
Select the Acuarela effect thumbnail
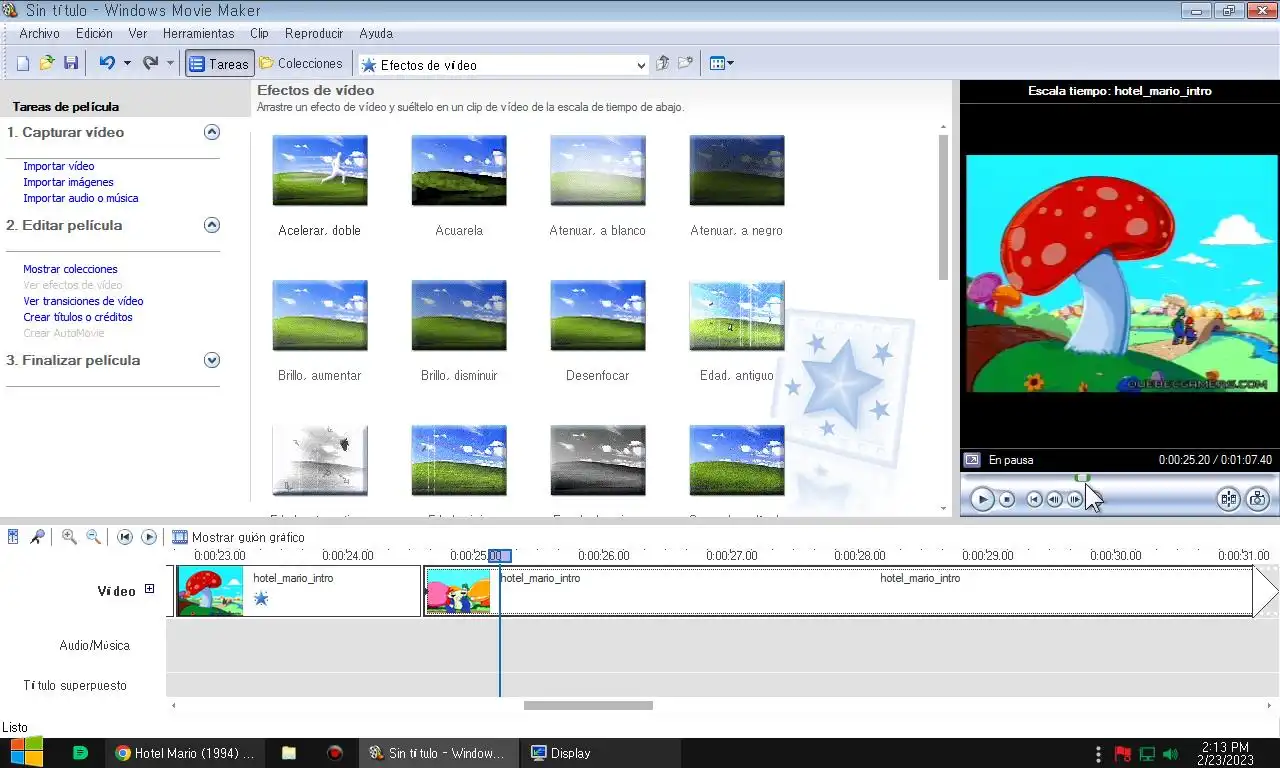459,171
